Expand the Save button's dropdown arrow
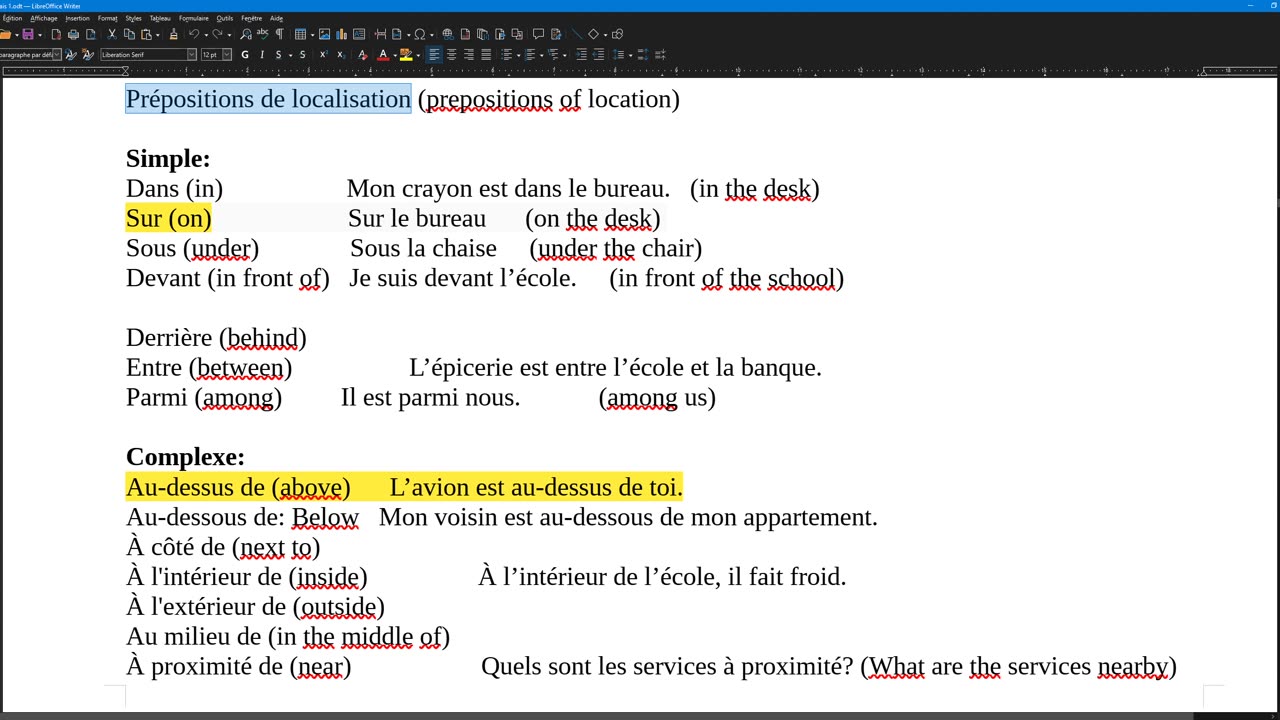The width and height of the screenshot is (1280, 720). click(x=39, y=34)
